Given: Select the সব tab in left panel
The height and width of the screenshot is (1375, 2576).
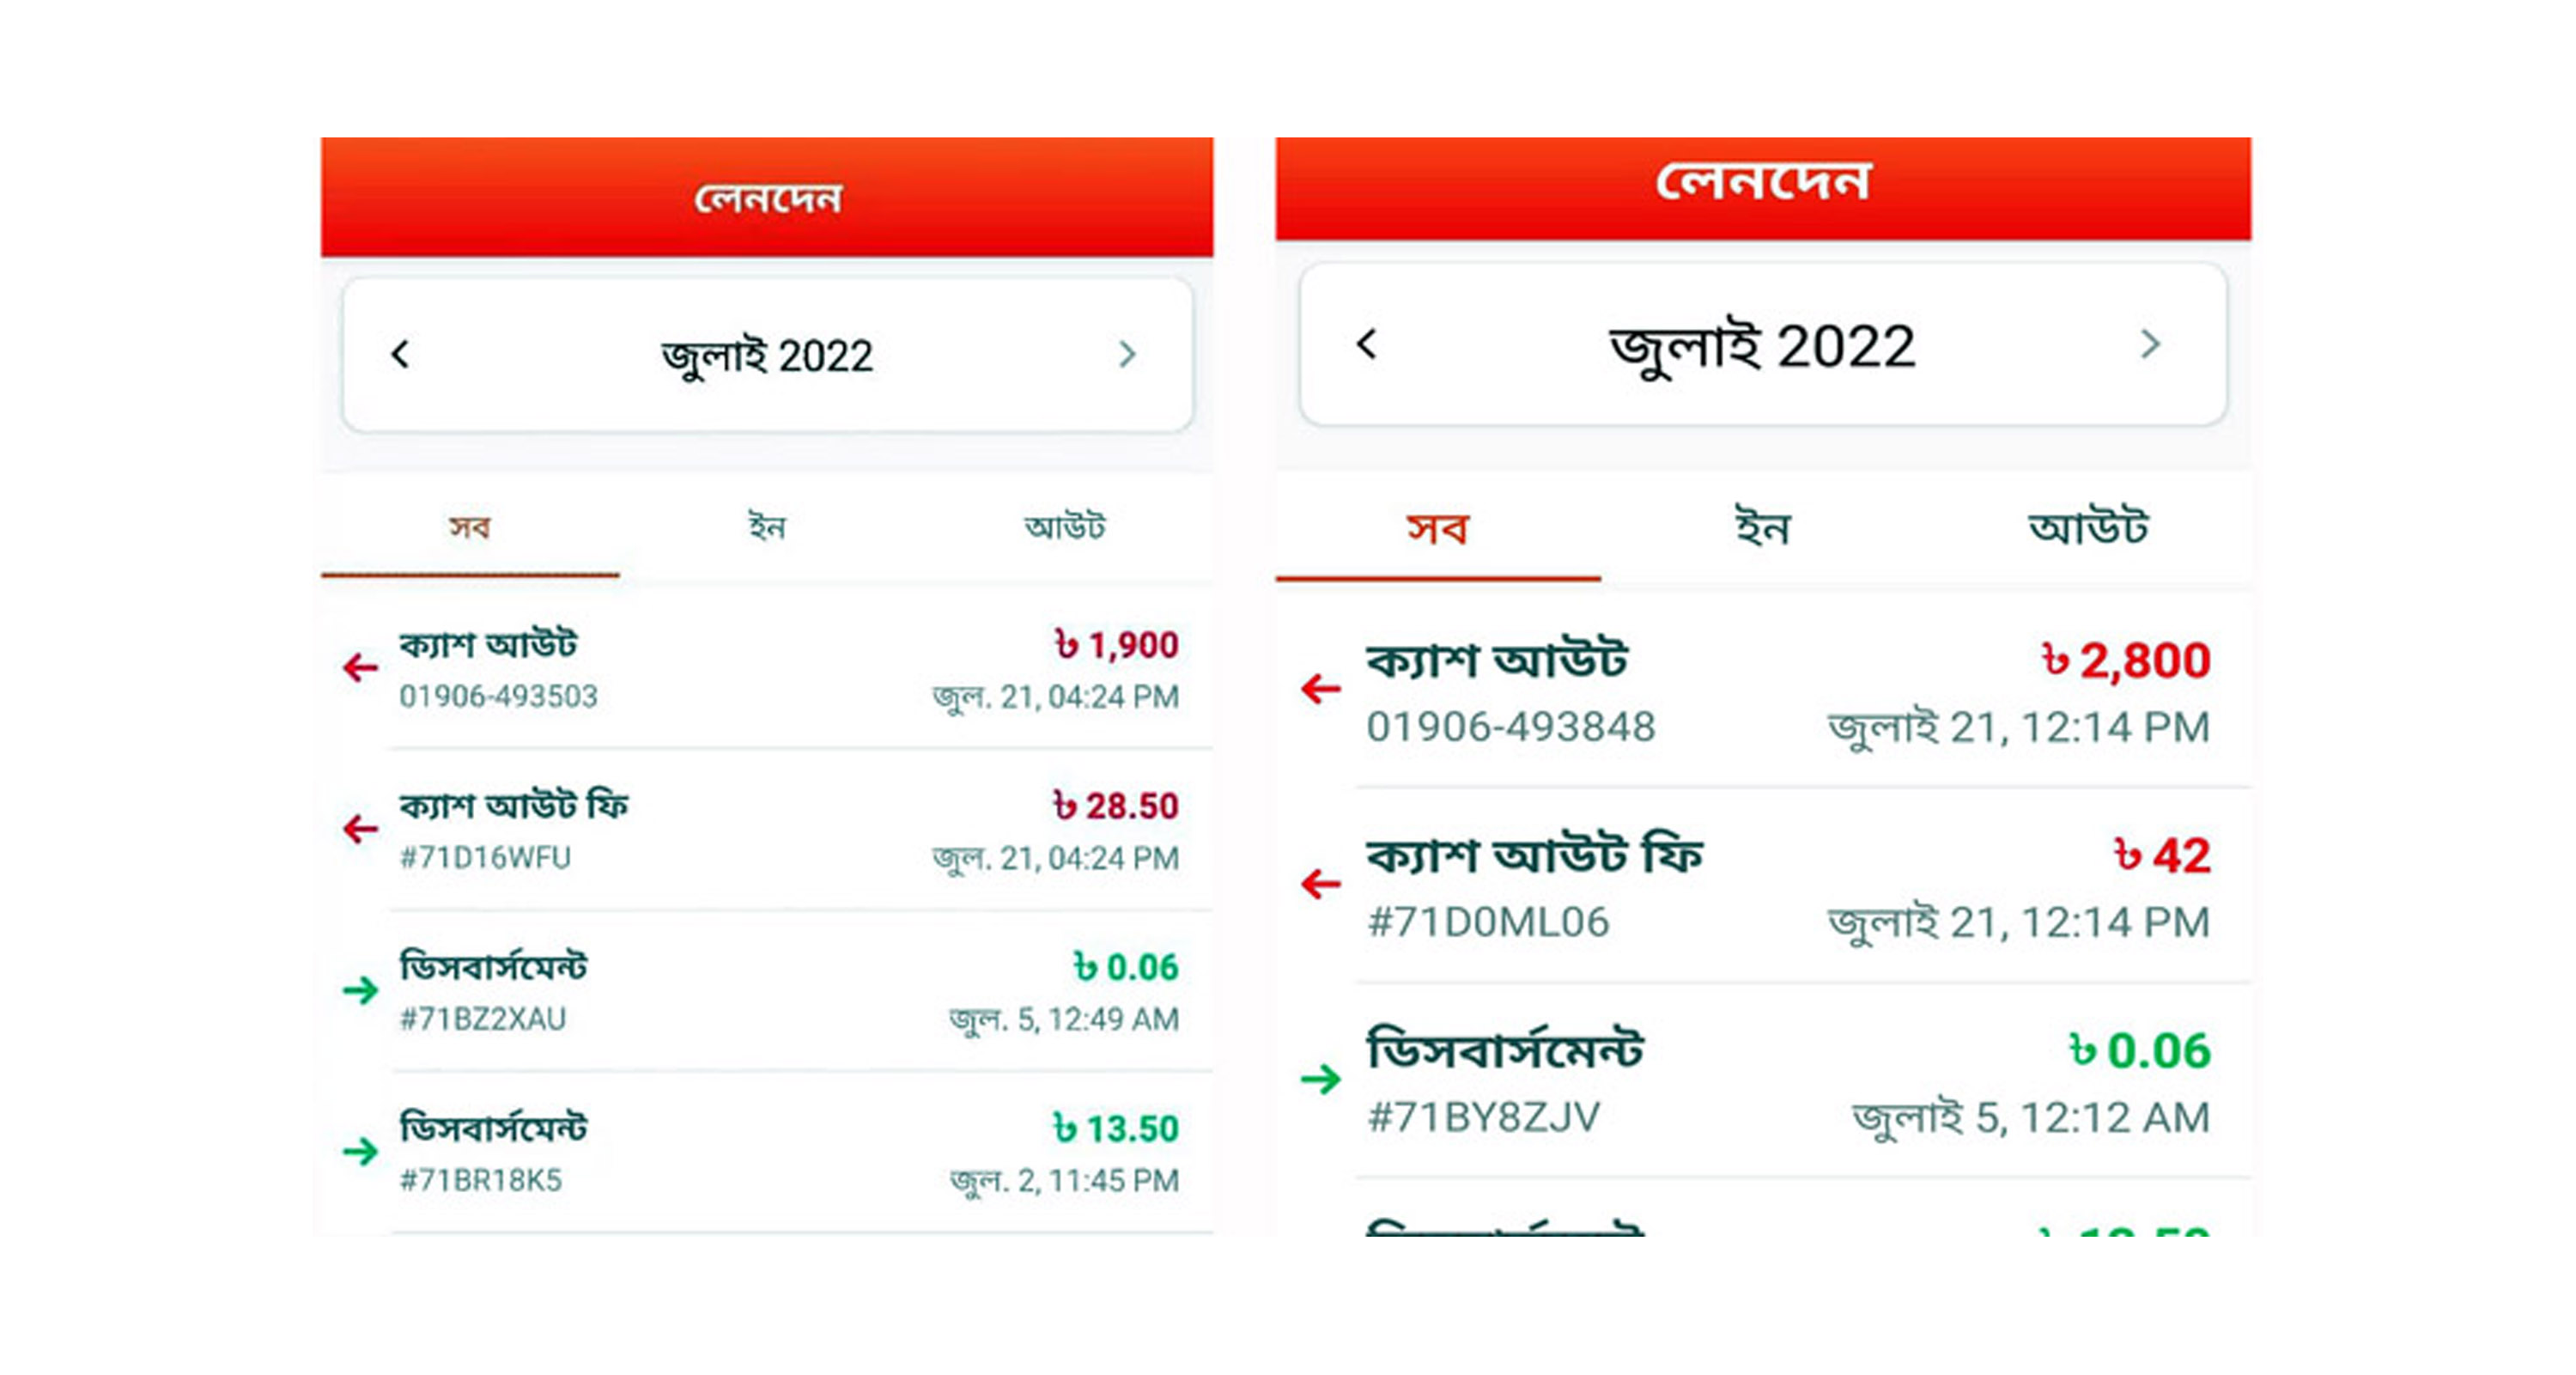Looking at the screenshot, I should pos(470,526).
